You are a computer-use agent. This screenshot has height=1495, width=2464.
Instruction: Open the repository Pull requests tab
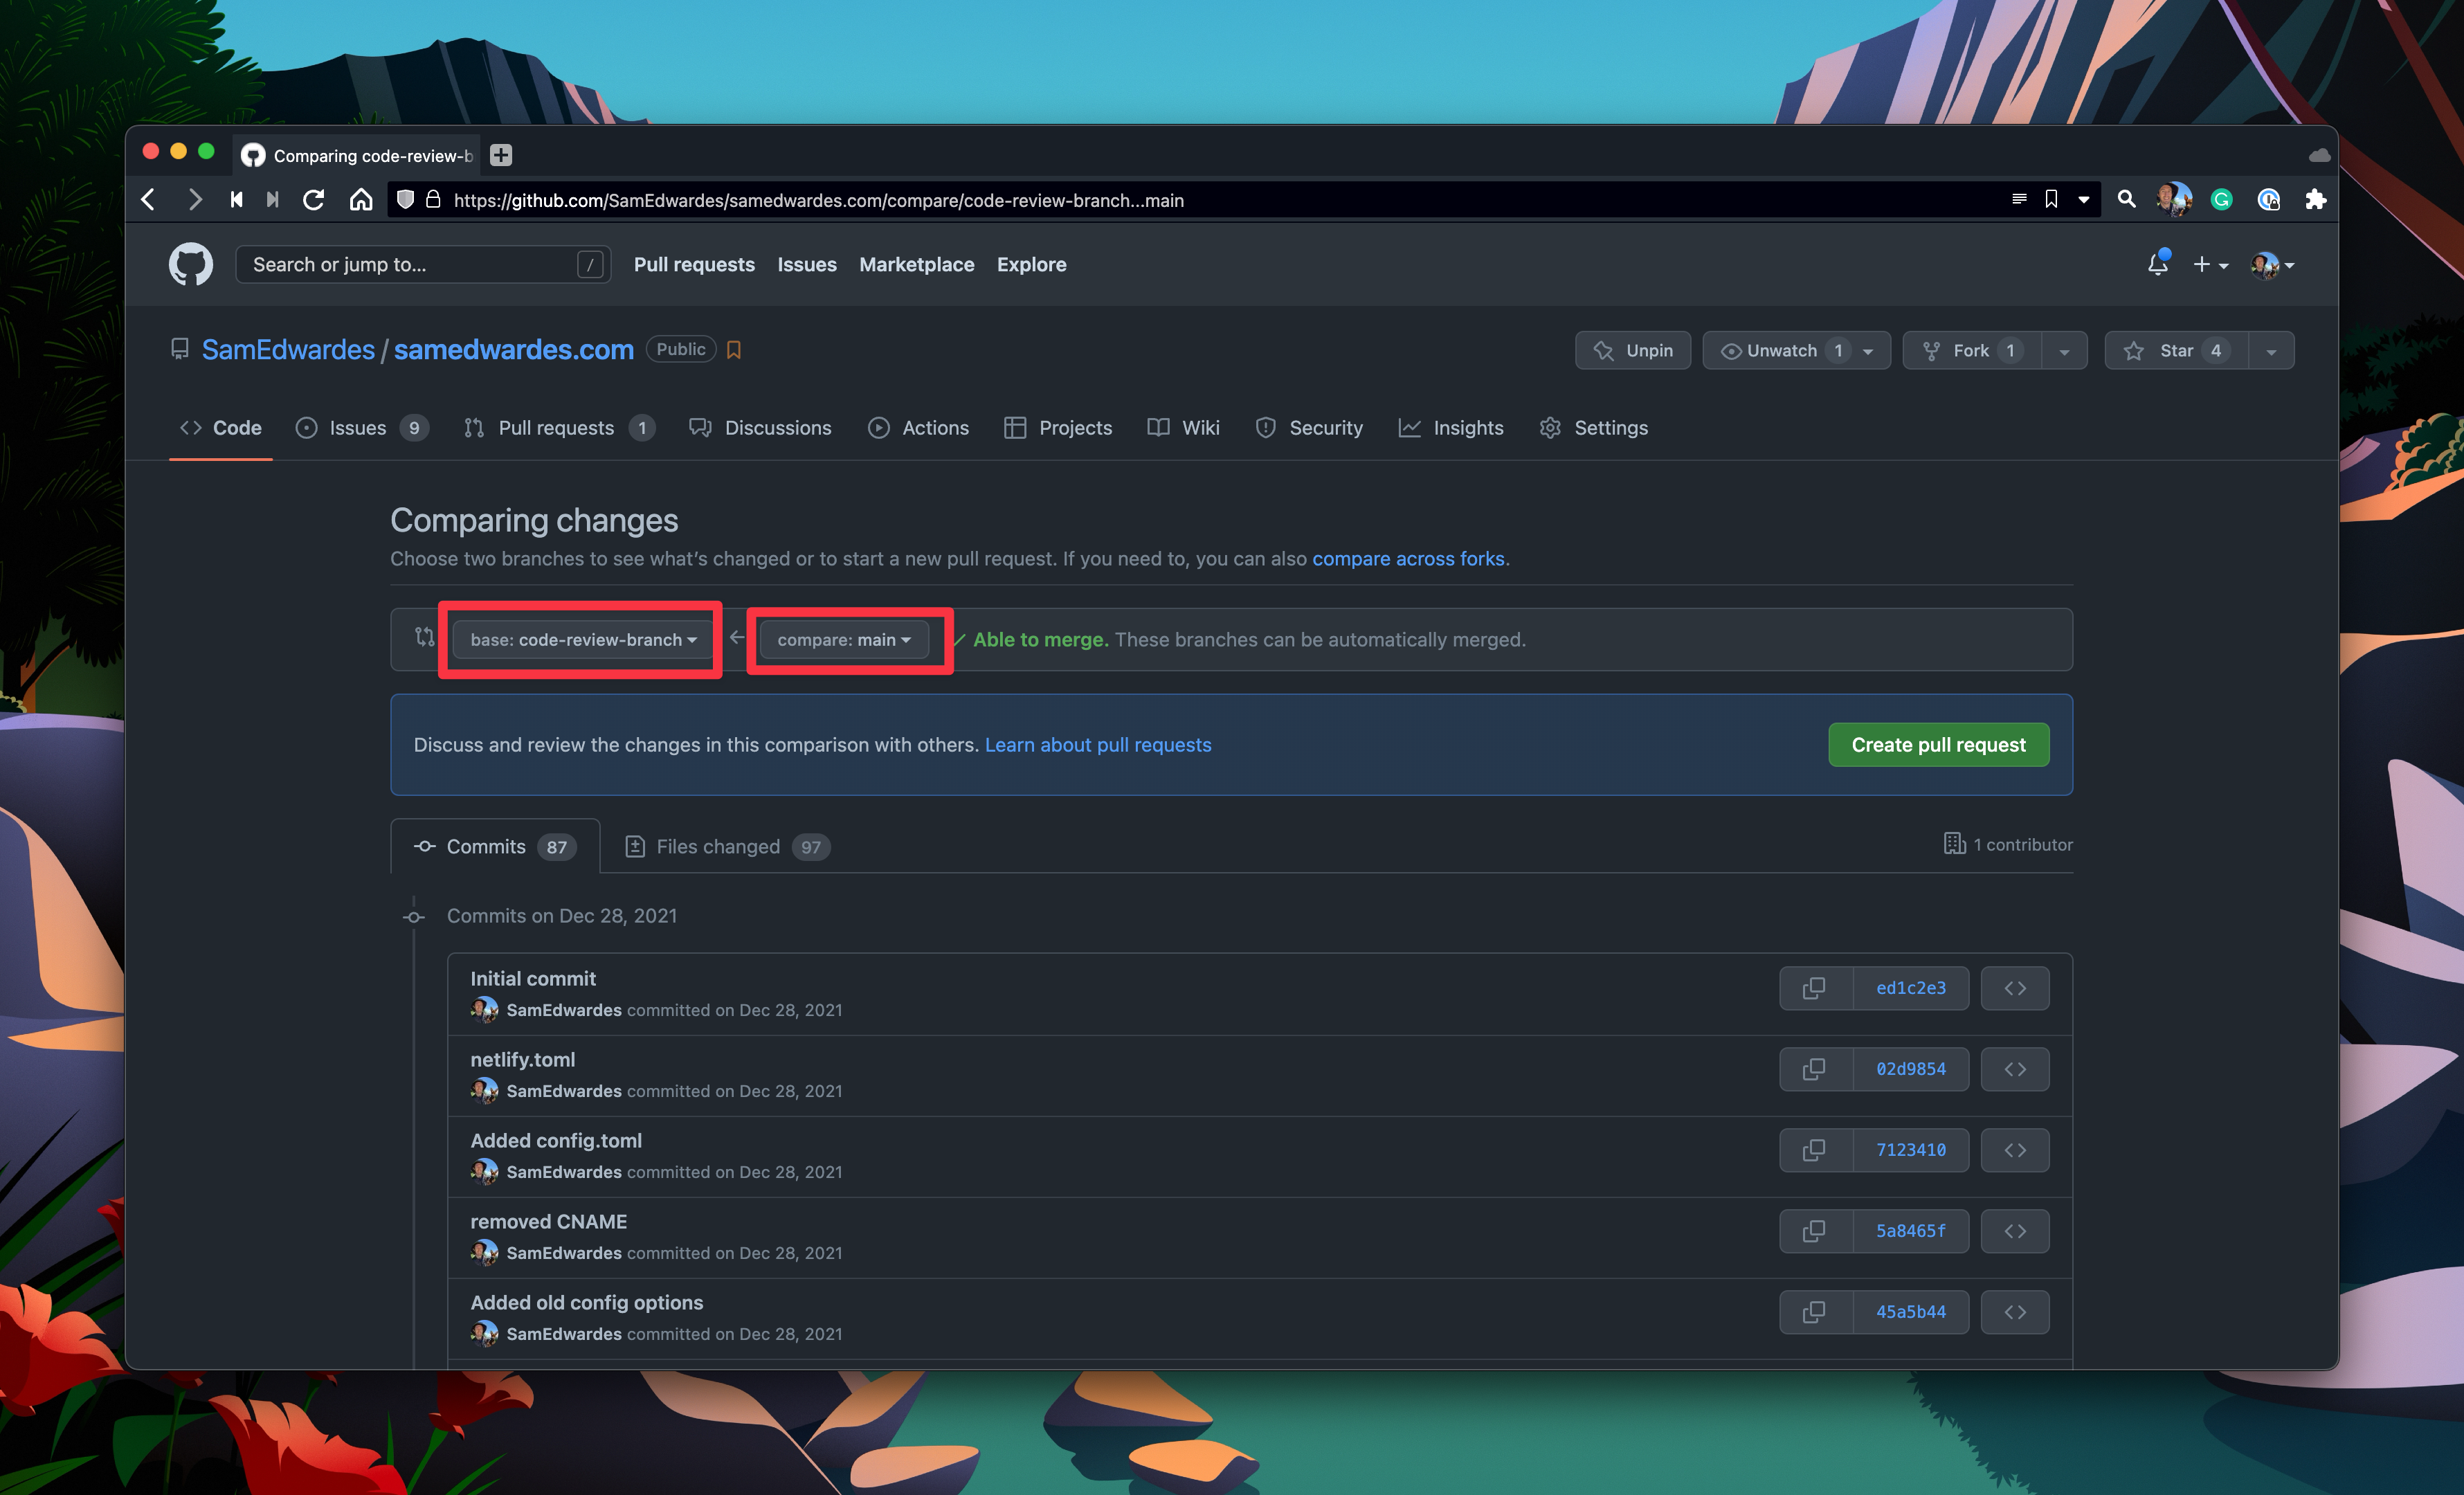559,428
